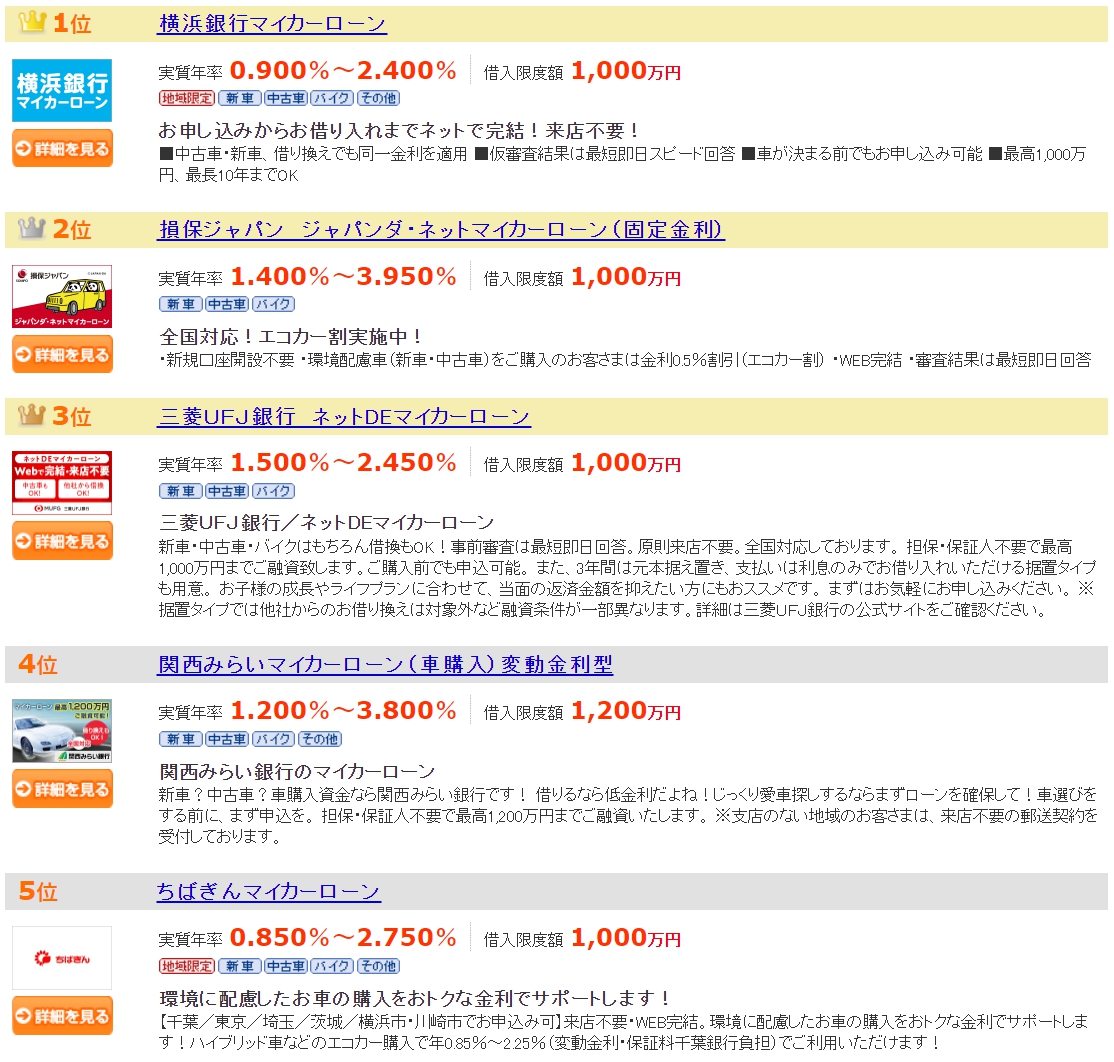Click 詳細を見る button under ちばぎん logo
This screenshot has width=1114, height=1062.
point(63,1016)
